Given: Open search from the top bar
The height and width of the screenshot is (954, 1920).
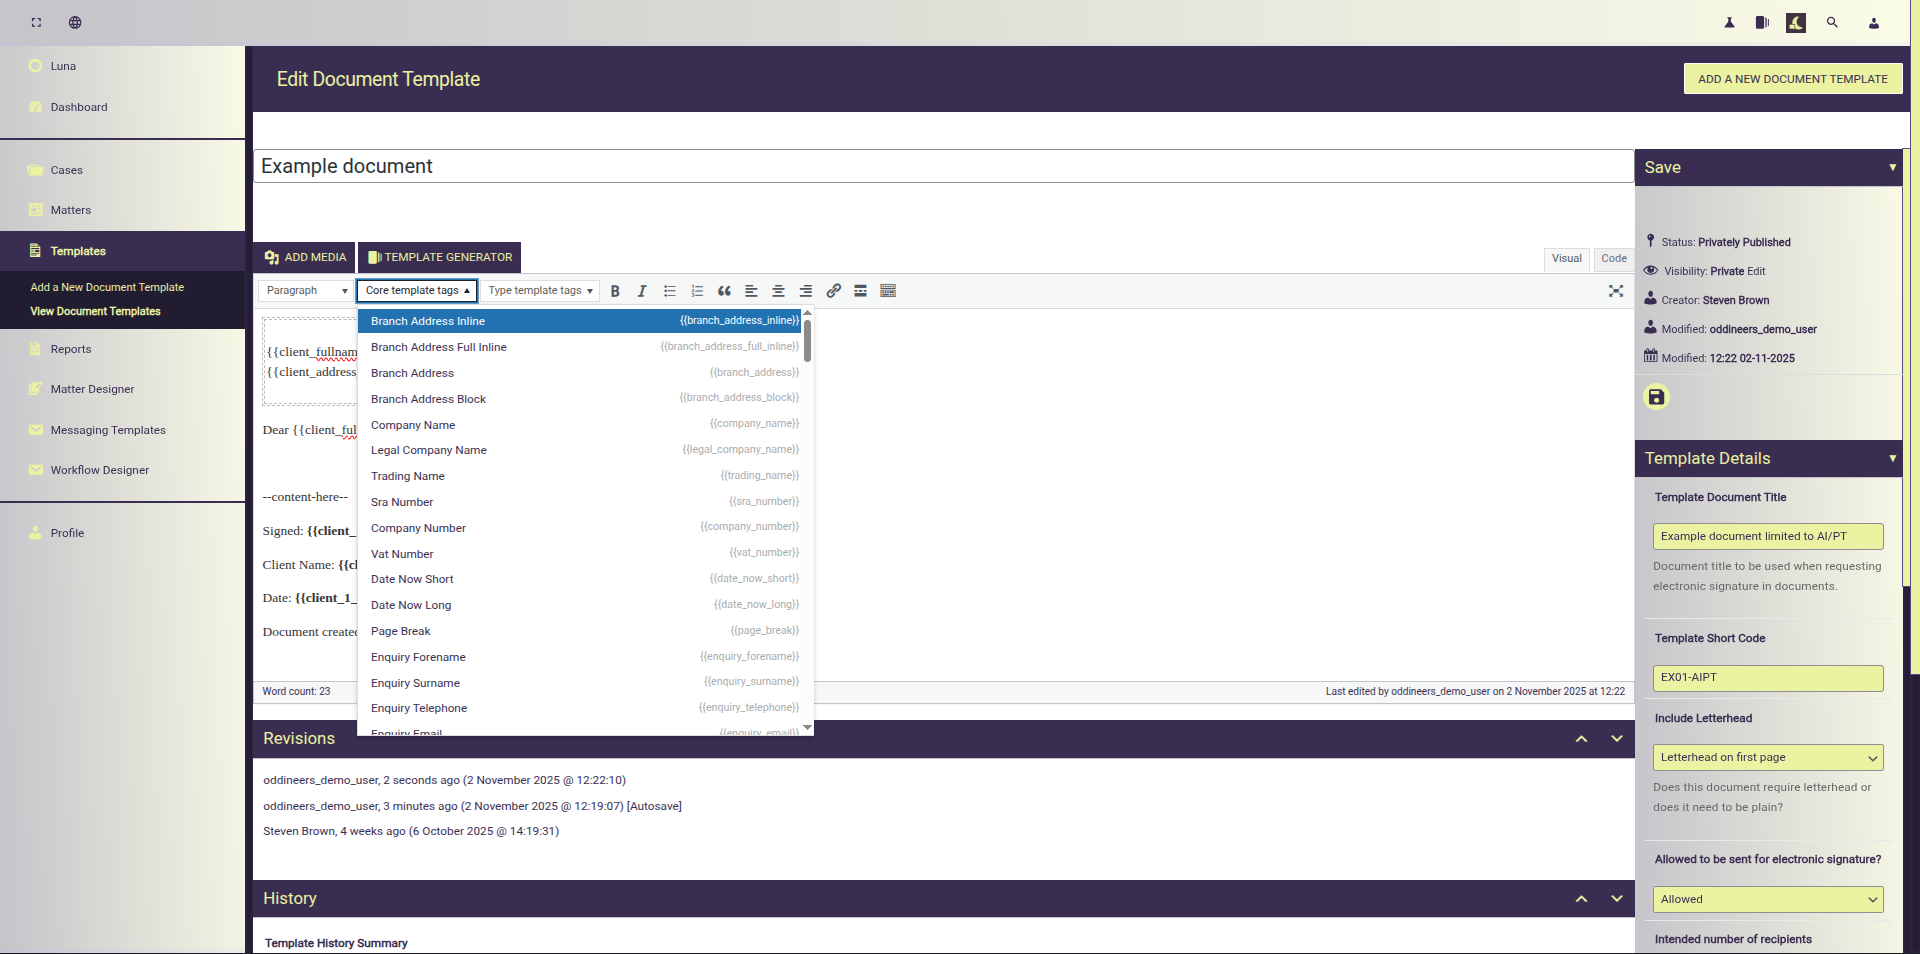Looking at the screenshot, I should point(1832,22).
